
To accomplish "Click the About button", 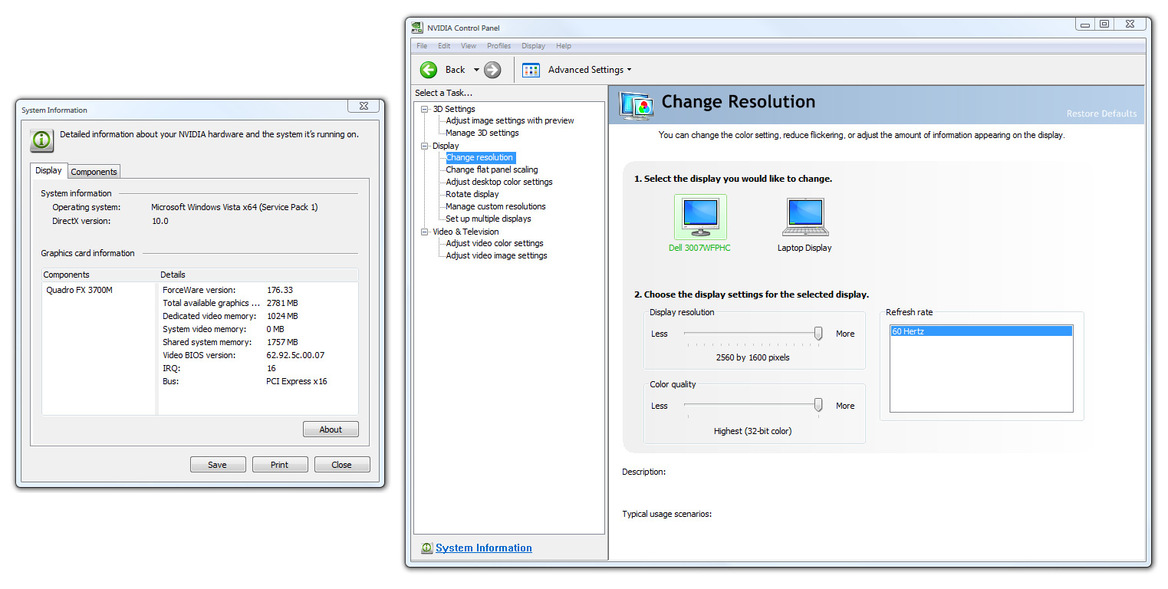I will coord(331,430).
